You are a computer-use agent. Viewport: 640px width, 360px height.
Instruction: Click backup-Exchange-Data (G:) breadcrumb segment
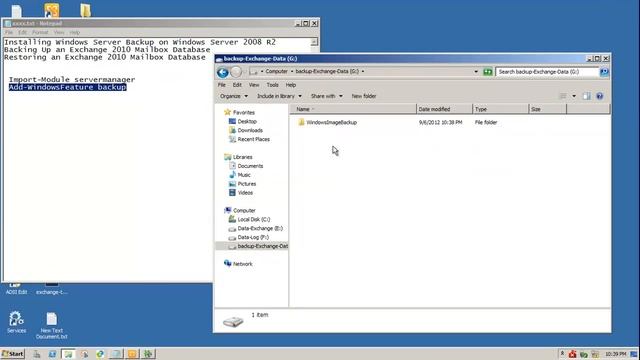pyautogui.click(x=327, y=71)
